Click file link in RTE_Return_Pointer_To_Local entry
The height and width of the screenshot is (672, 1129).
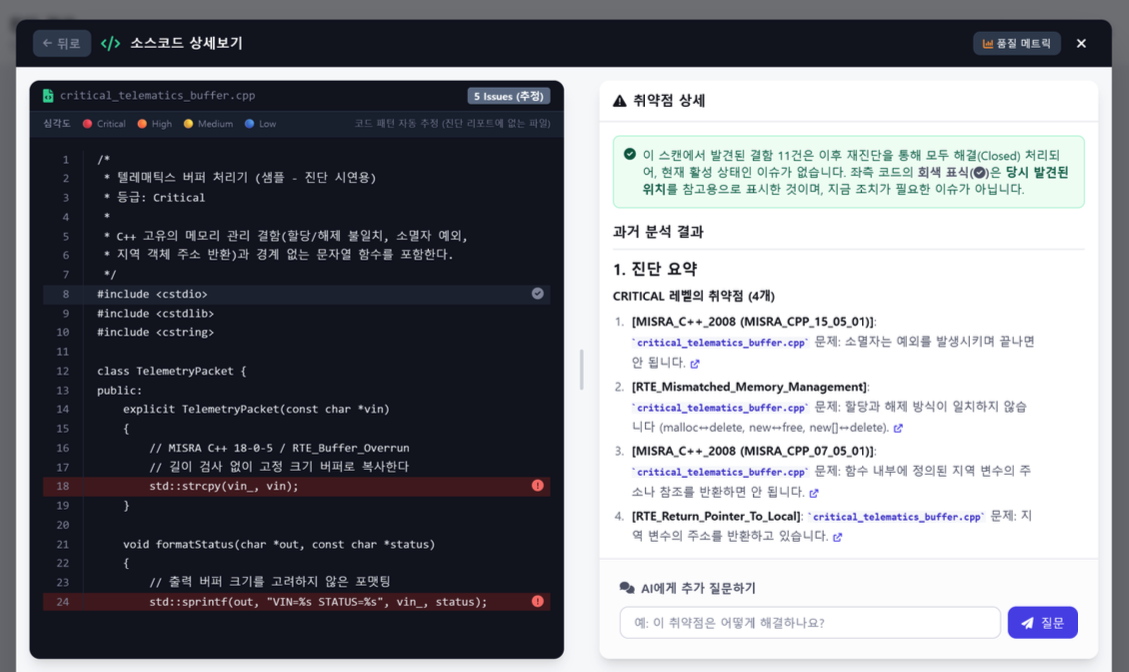896,516
